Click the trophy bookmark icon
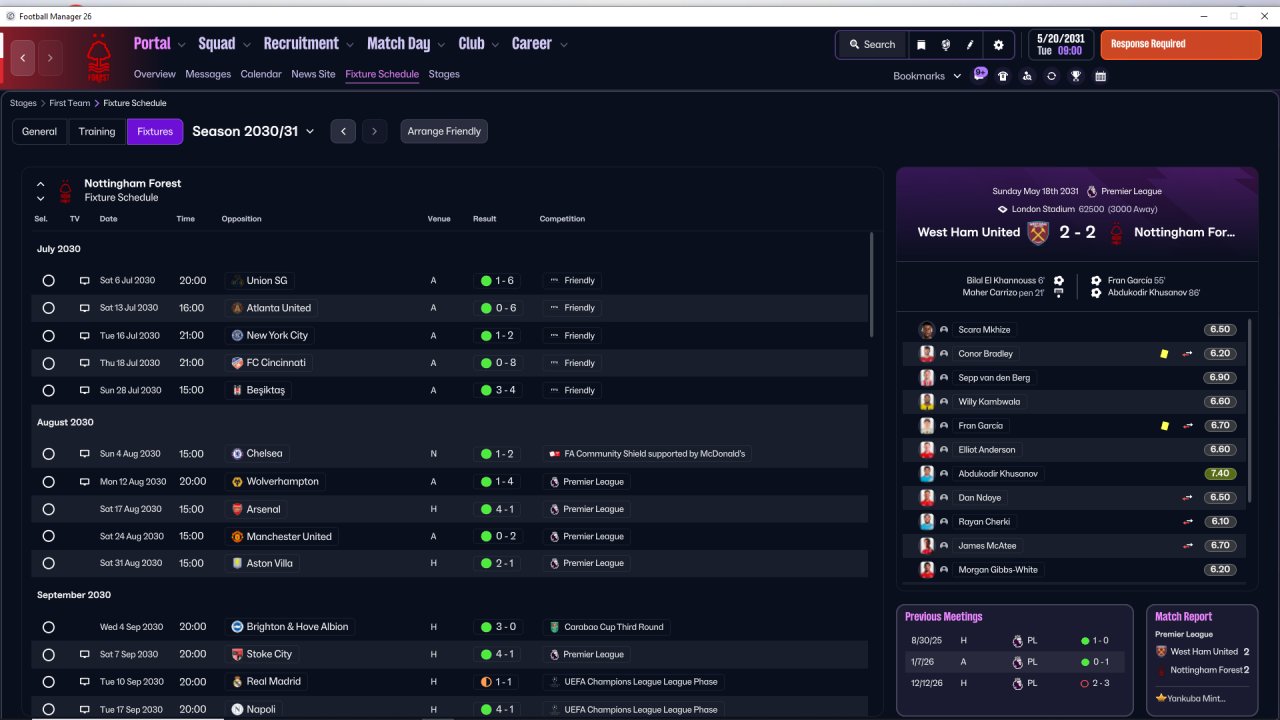The width and height of the screenshot is (1280, 720). 1076,76
